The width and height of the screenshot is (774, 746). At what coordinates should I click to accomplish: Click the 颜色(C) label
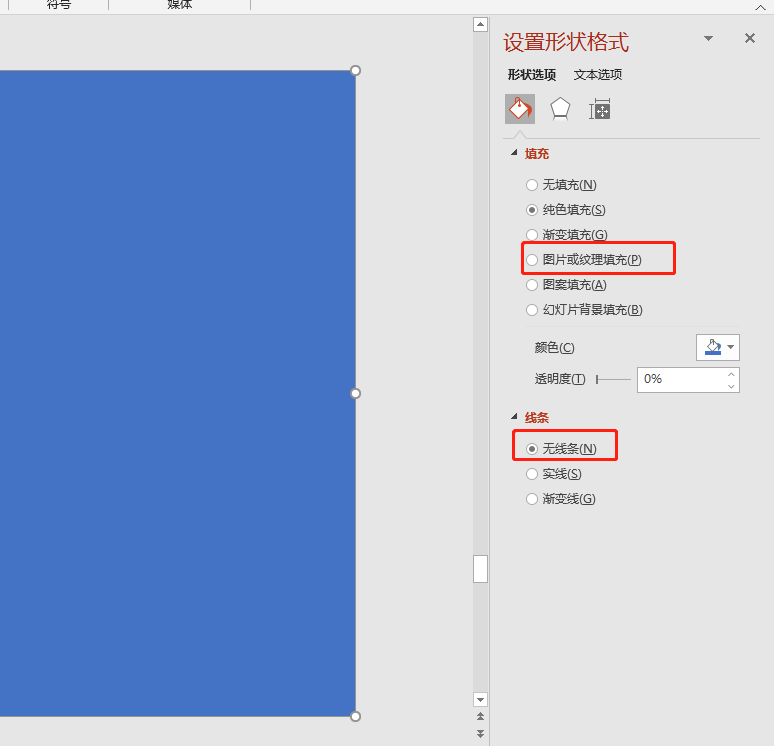(554, 348)
